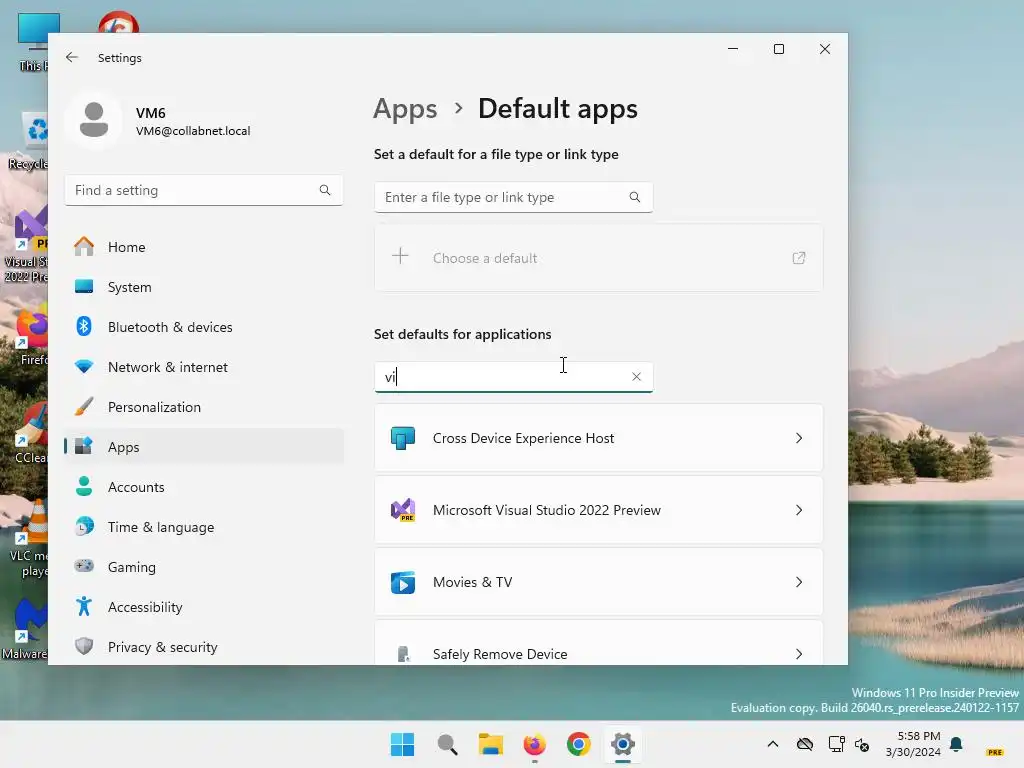Screen dimensions: 1024x768
Task: Click the open-external icon on Choose a default
Action: point(799,258)
